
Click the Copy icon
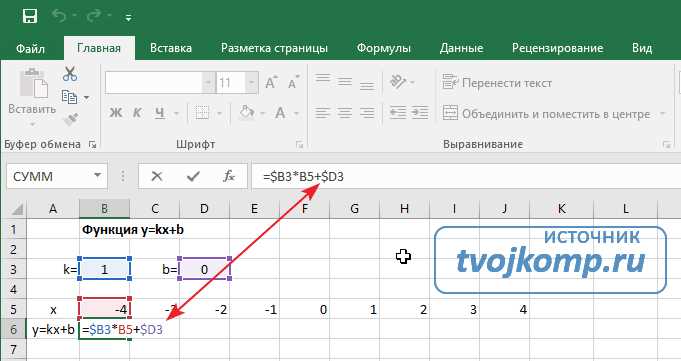click(69, 97)
